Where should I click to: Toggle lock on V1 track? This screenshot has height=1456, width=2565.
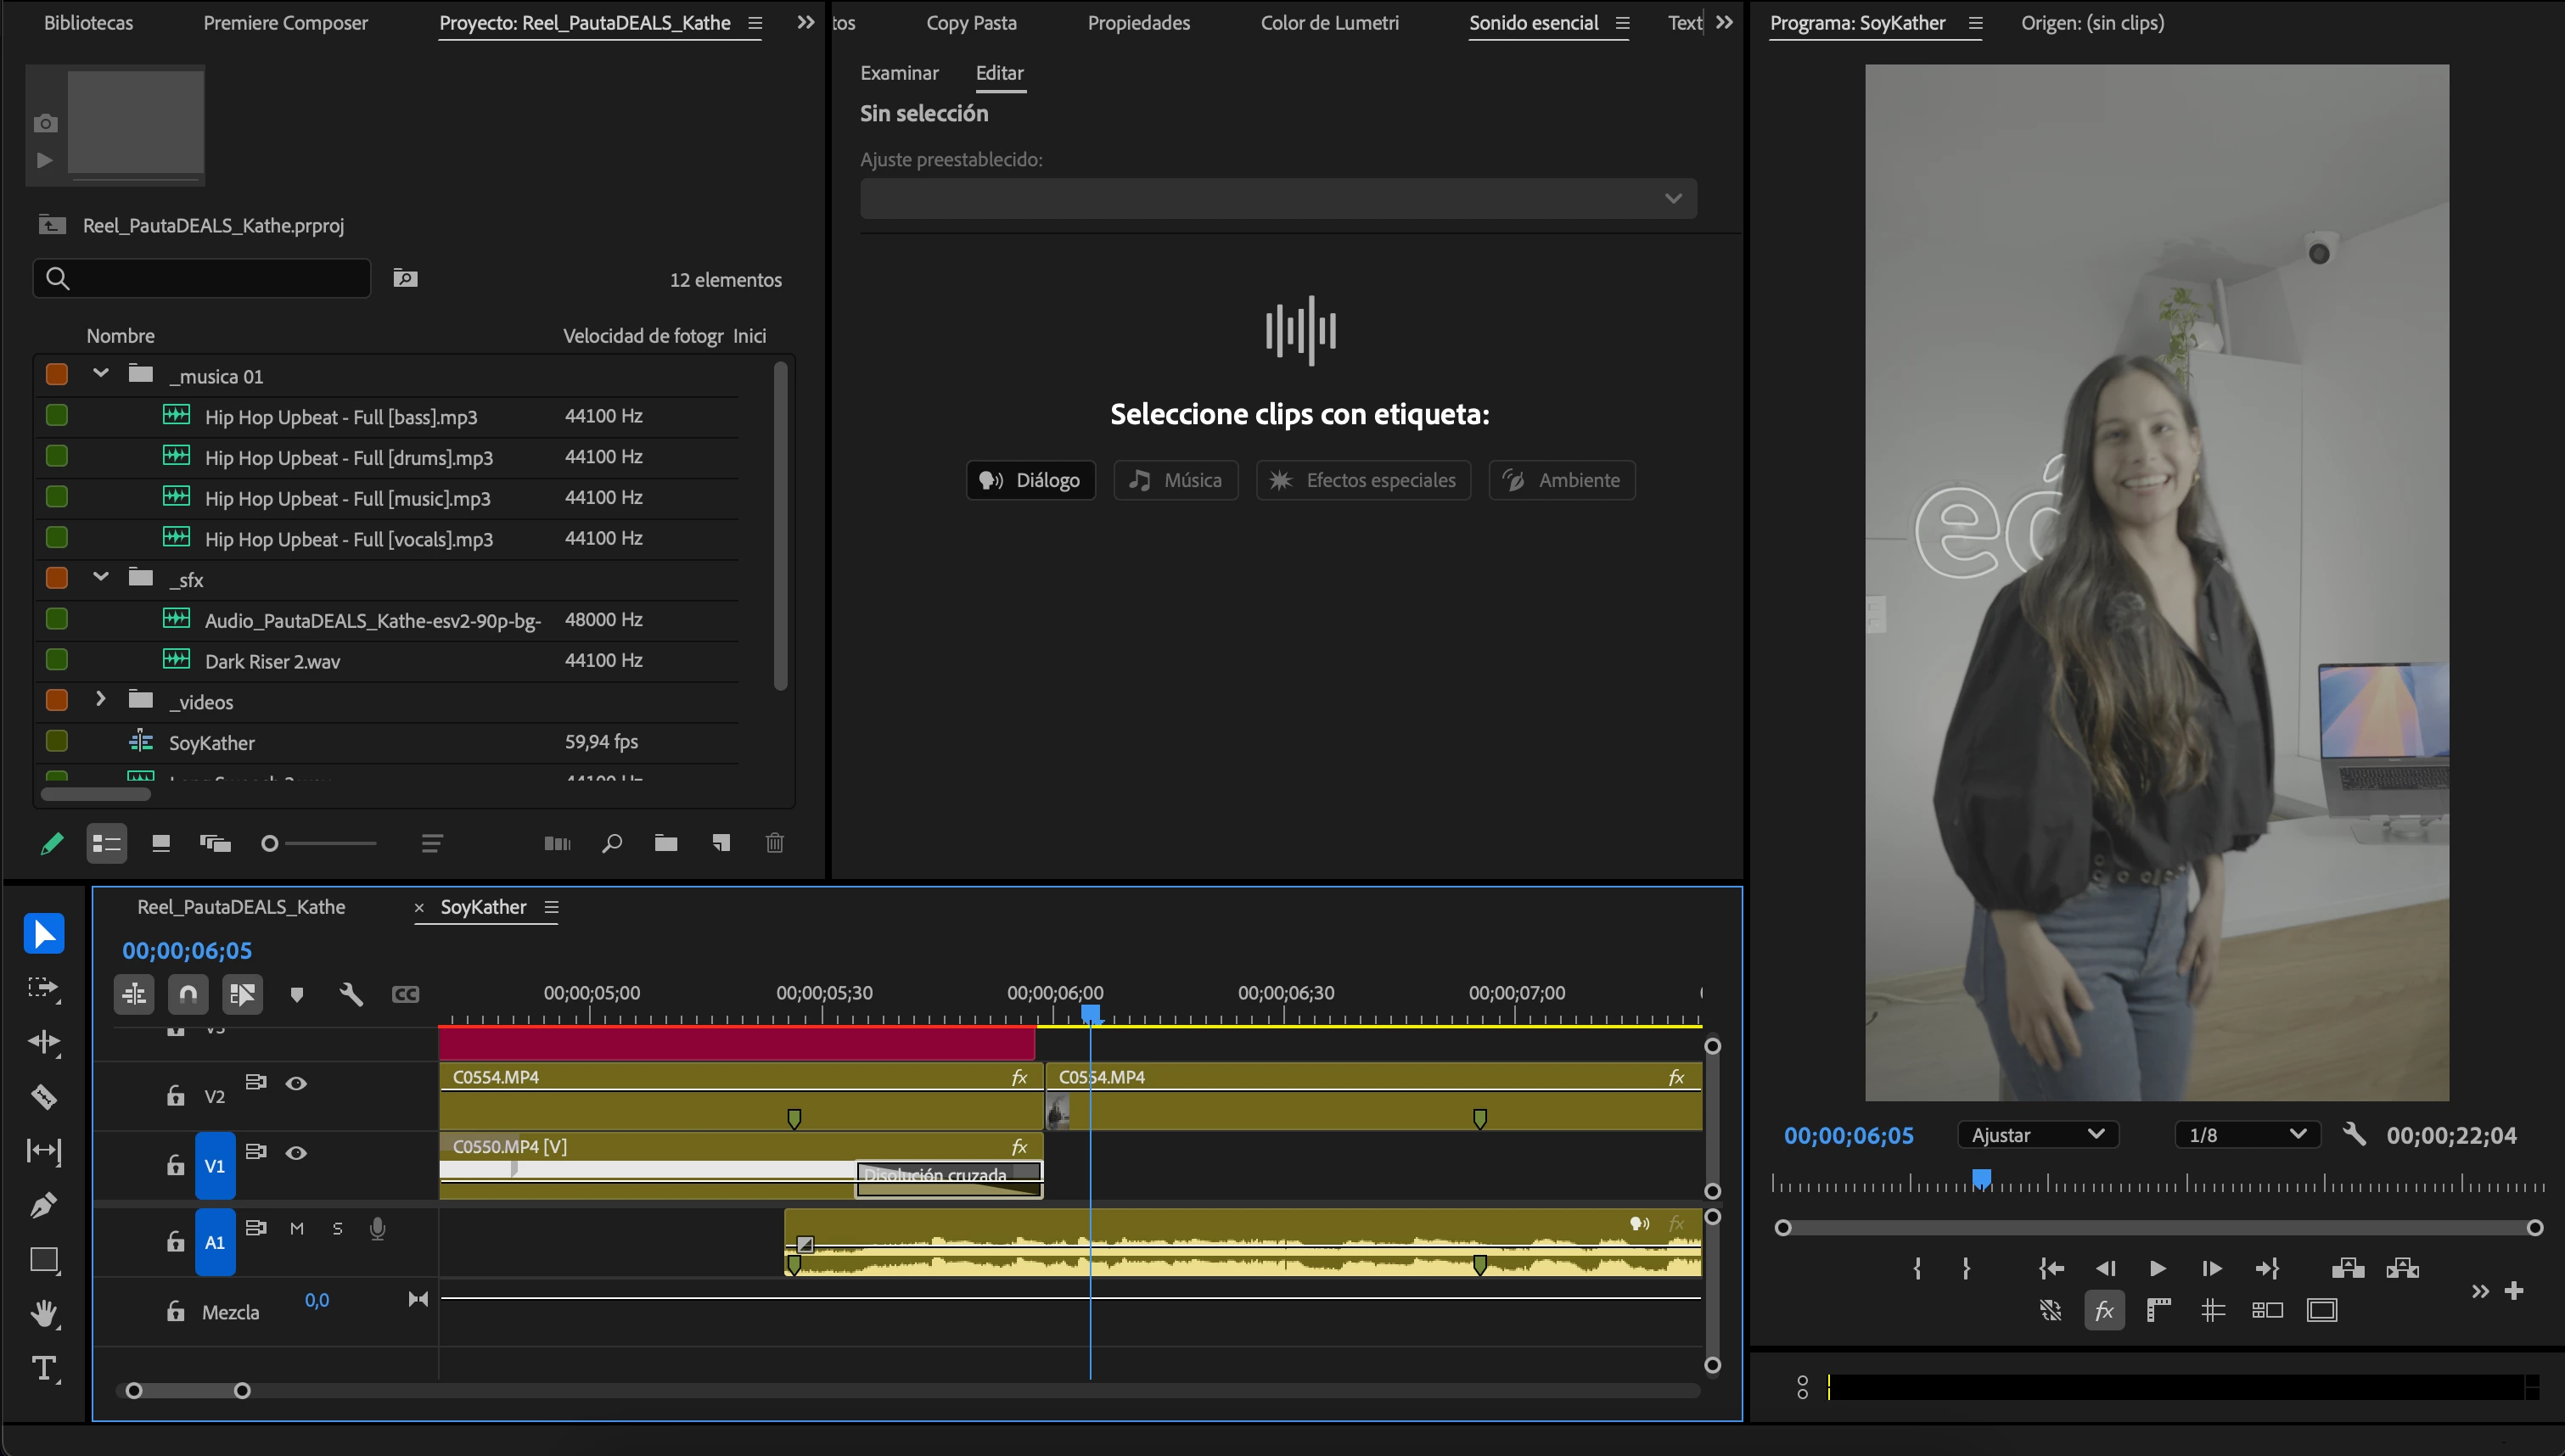(176, 1165)
